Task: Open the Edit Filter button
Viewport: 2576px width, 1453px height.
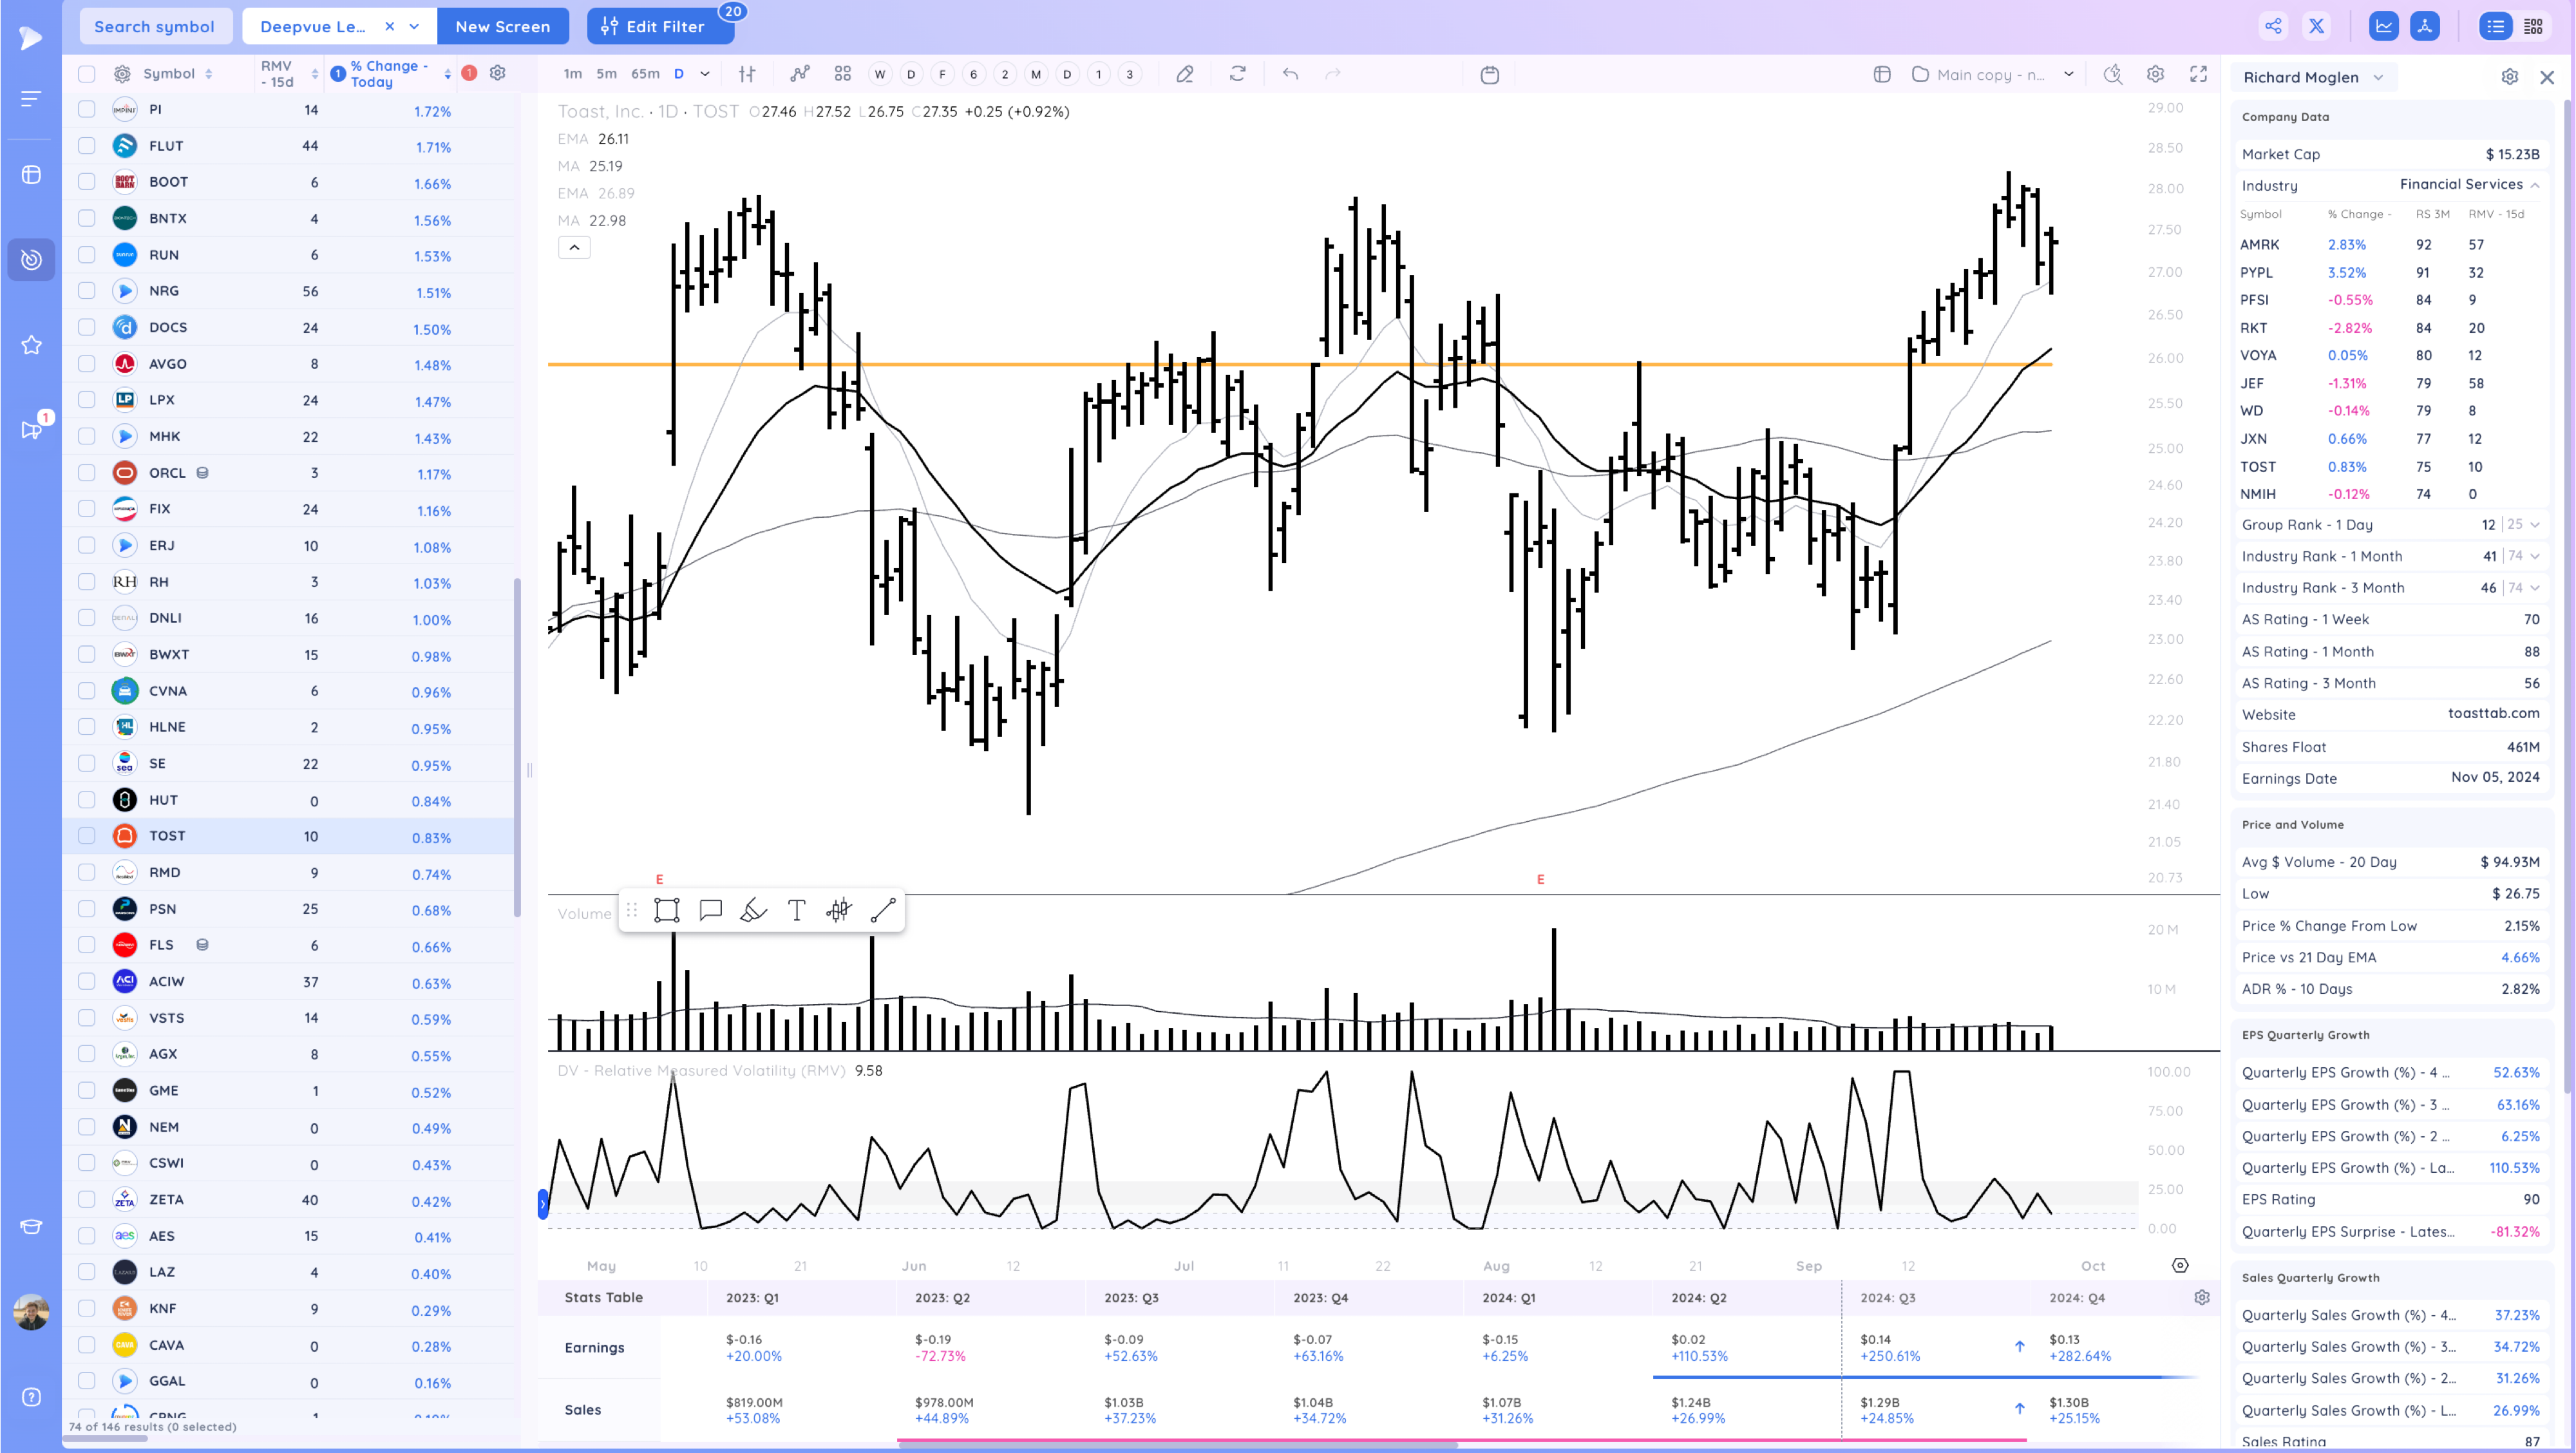Action: click(660, 27)
